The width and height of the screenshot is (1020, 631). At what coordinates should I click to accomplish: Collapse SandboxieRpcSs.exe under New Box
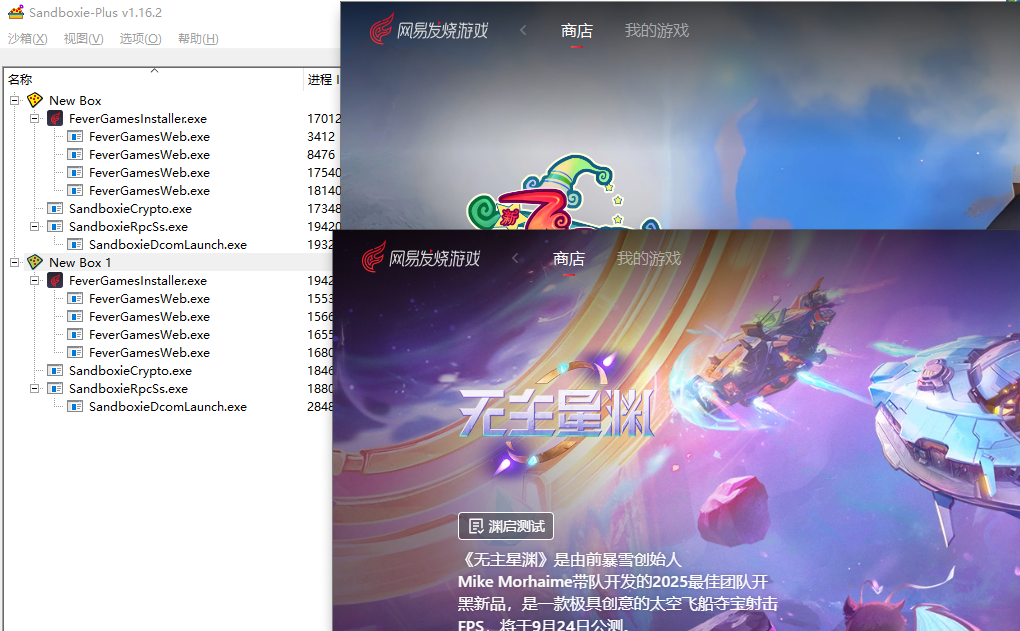click(34, 226)
